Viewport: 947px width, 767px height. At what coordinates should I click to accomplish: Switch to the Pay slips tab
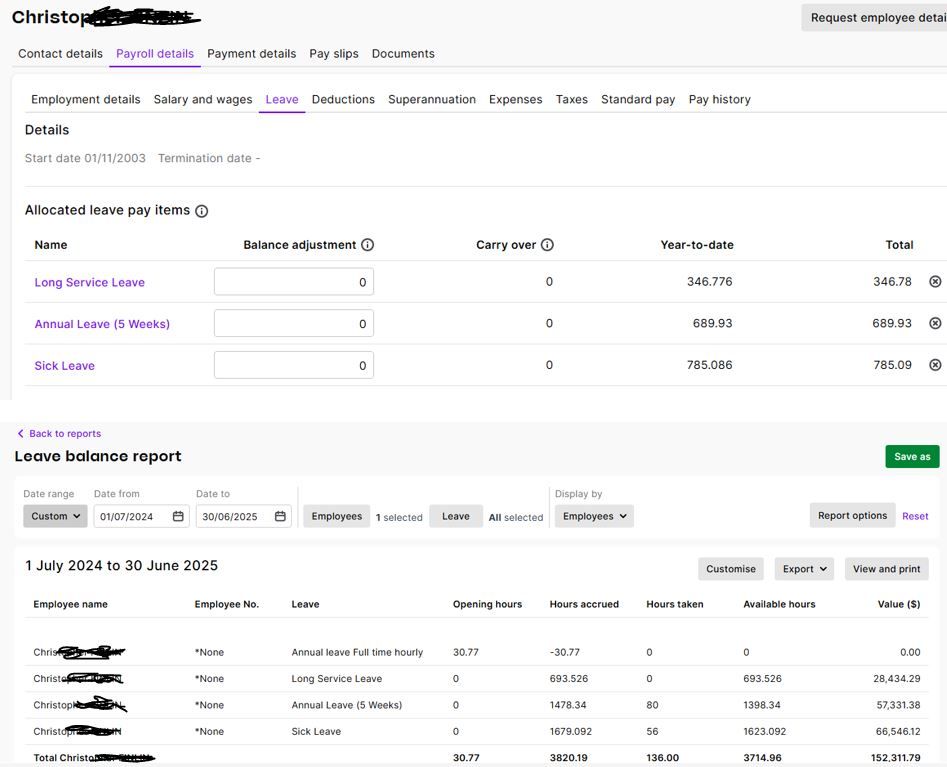(x=334, y=54)
